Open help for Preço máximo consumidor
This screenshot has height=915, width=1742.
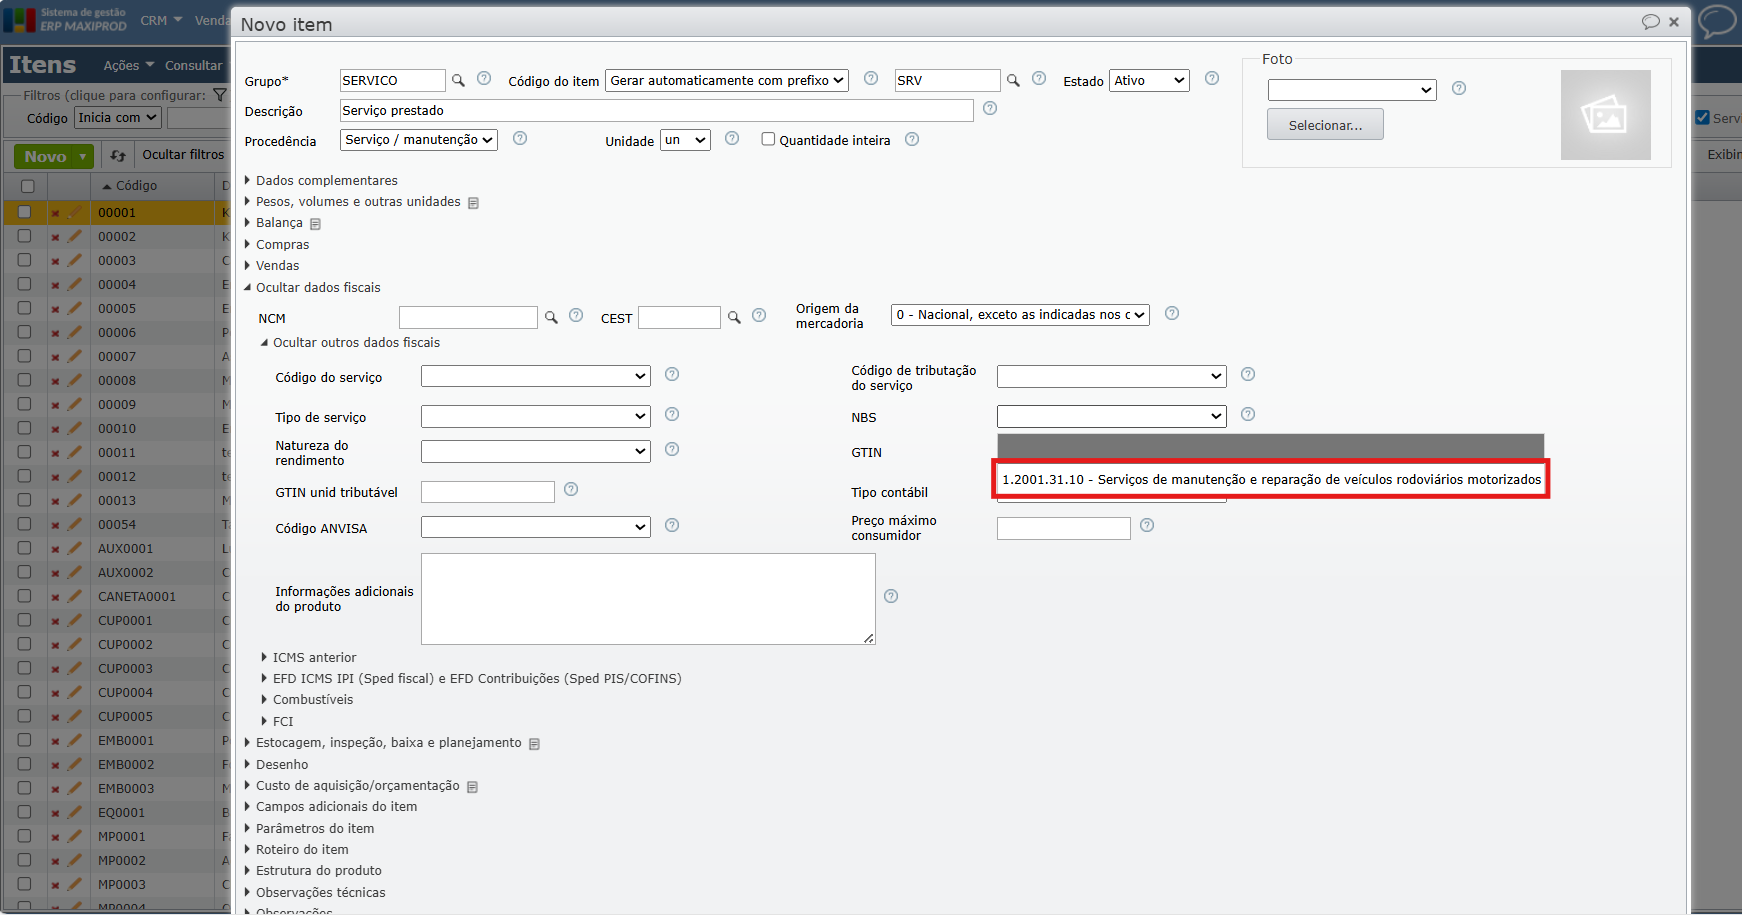(x=1147, y=525)
